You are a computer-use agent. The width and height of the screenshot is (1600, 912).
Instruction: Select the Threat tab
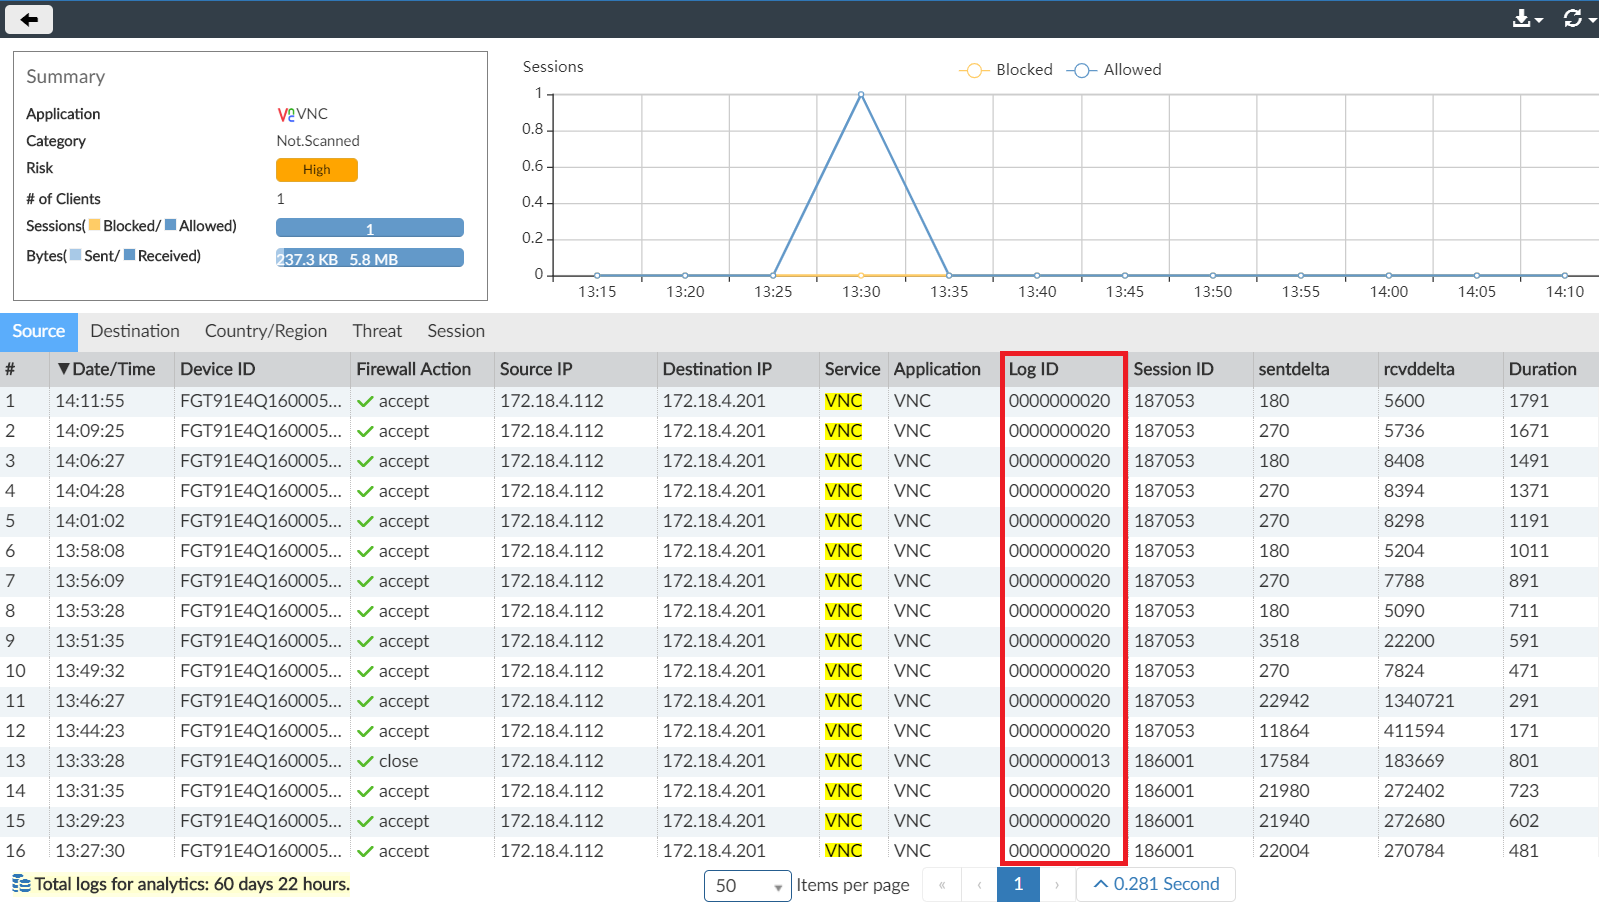(x=377, y=331)
